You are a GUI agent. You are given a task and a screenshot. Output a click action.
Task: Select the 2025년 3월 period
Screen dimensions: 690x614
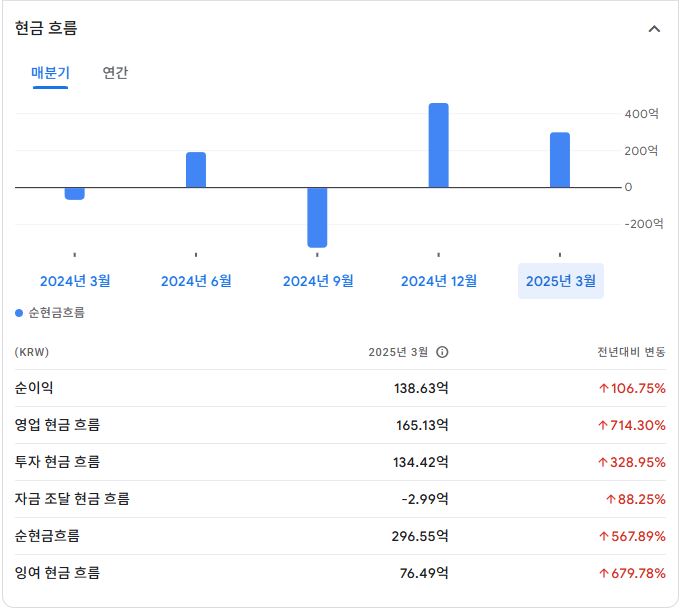[x=561, y=281]
